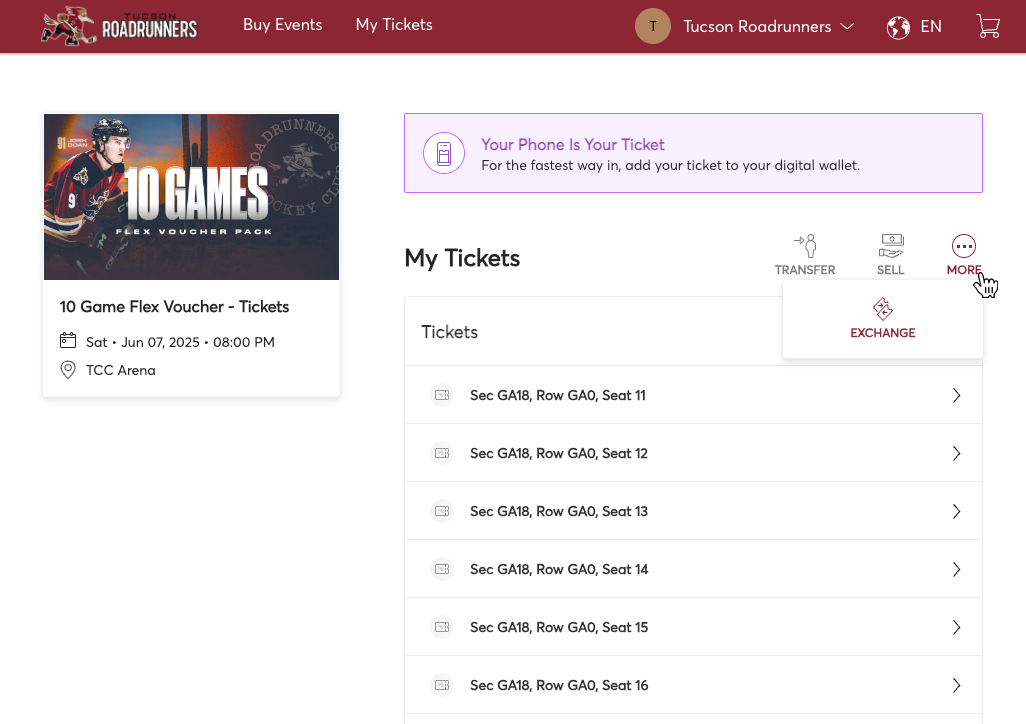1026x724 pixels.
Task: Select Sec GA18, Row GA0, Seat 15 text
Action: click(x=559, y=627)
